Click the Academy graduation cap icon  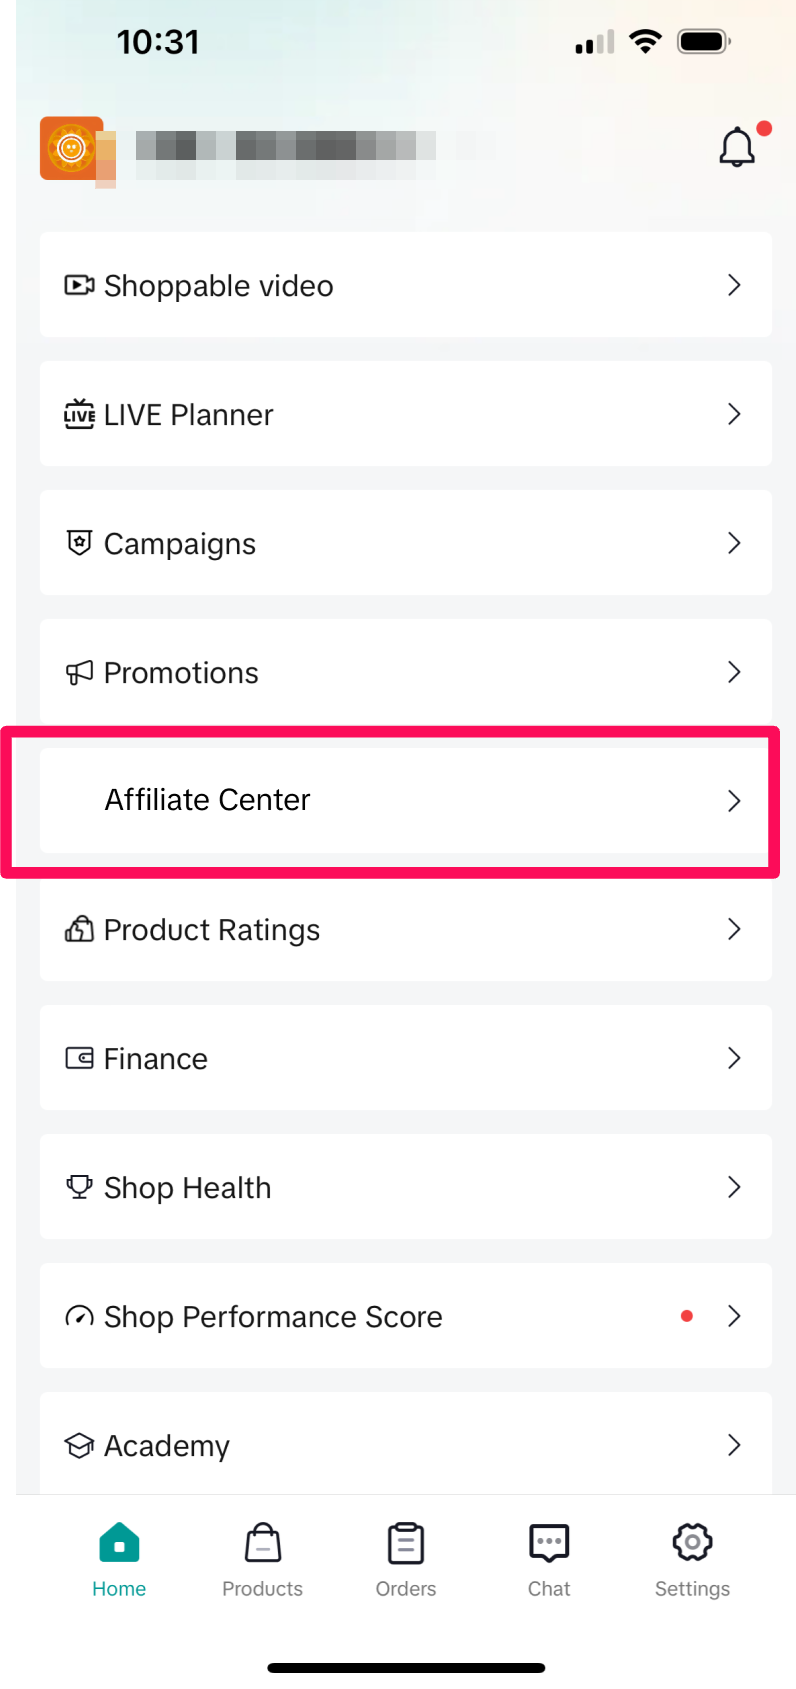tap(79, 1446)
